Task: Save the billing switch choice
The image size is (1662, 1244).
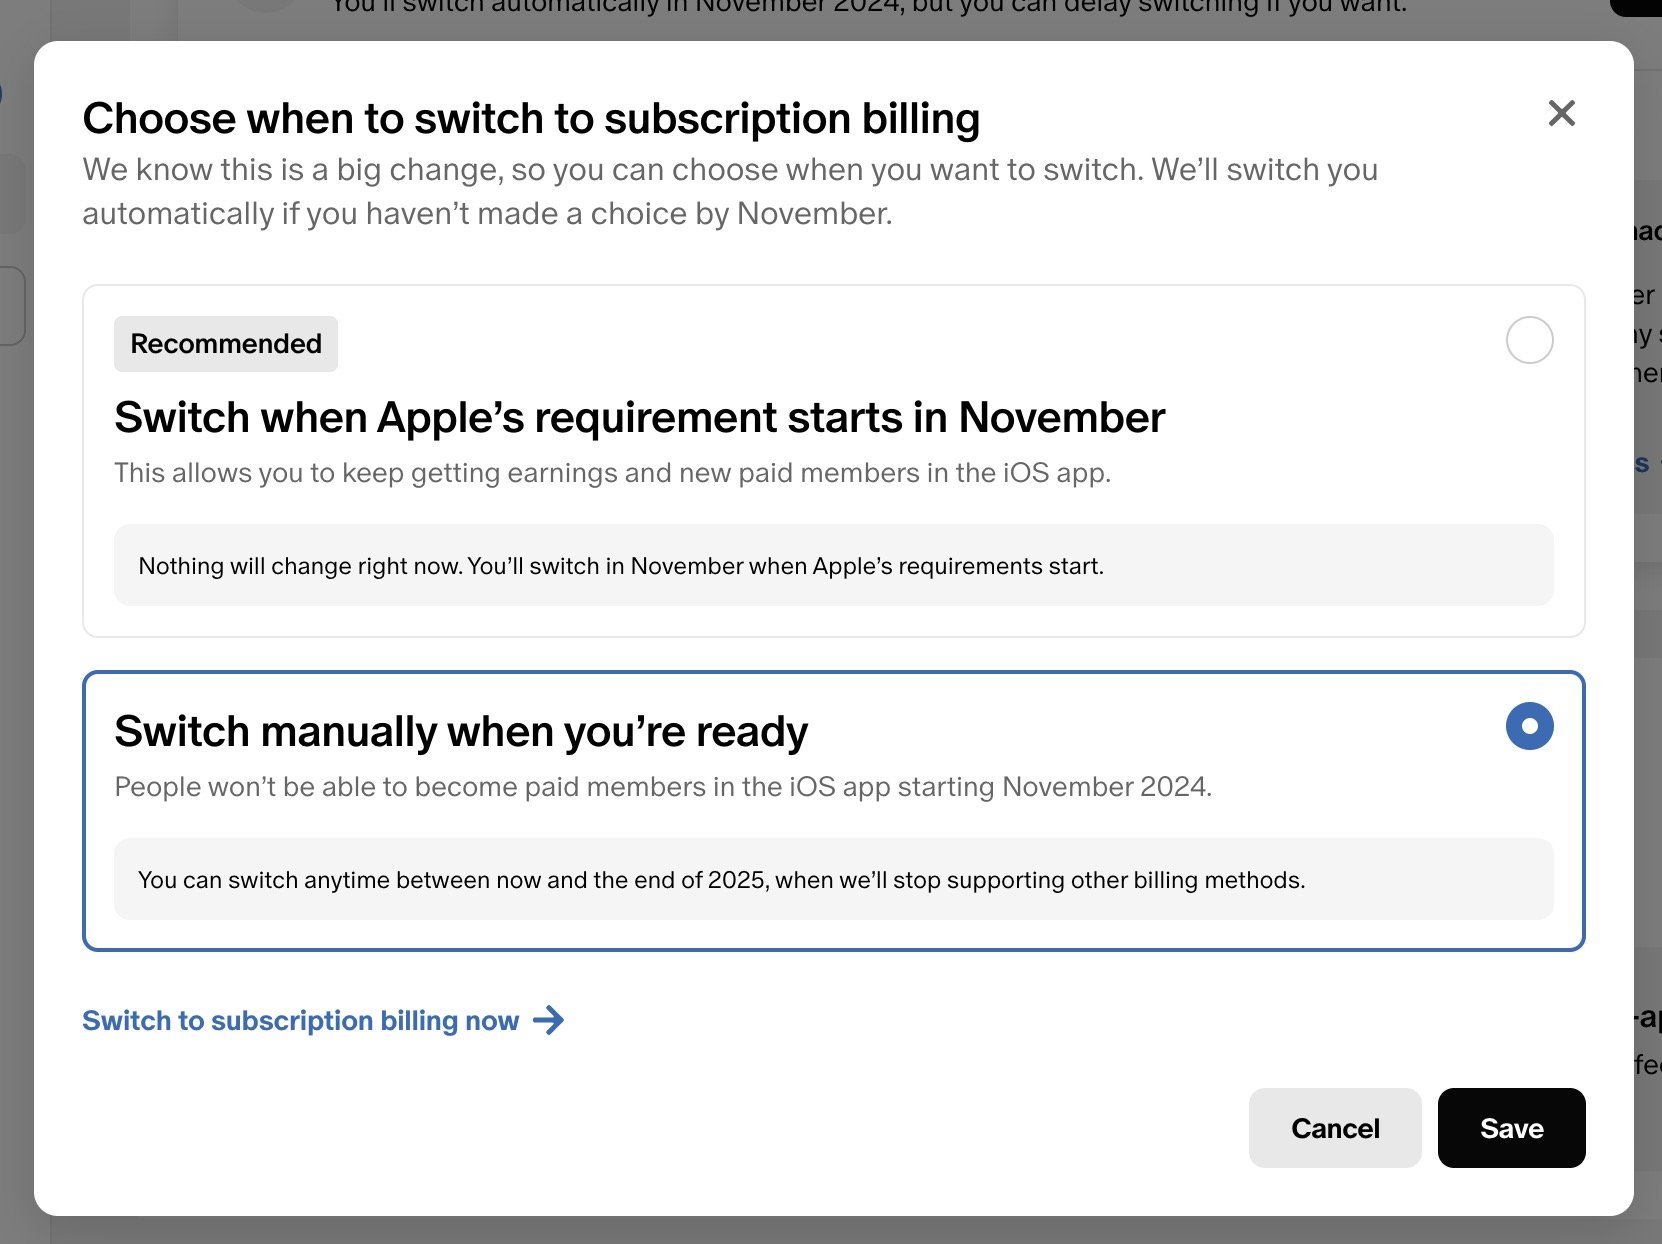Action: click(x=1511, y=1128)
